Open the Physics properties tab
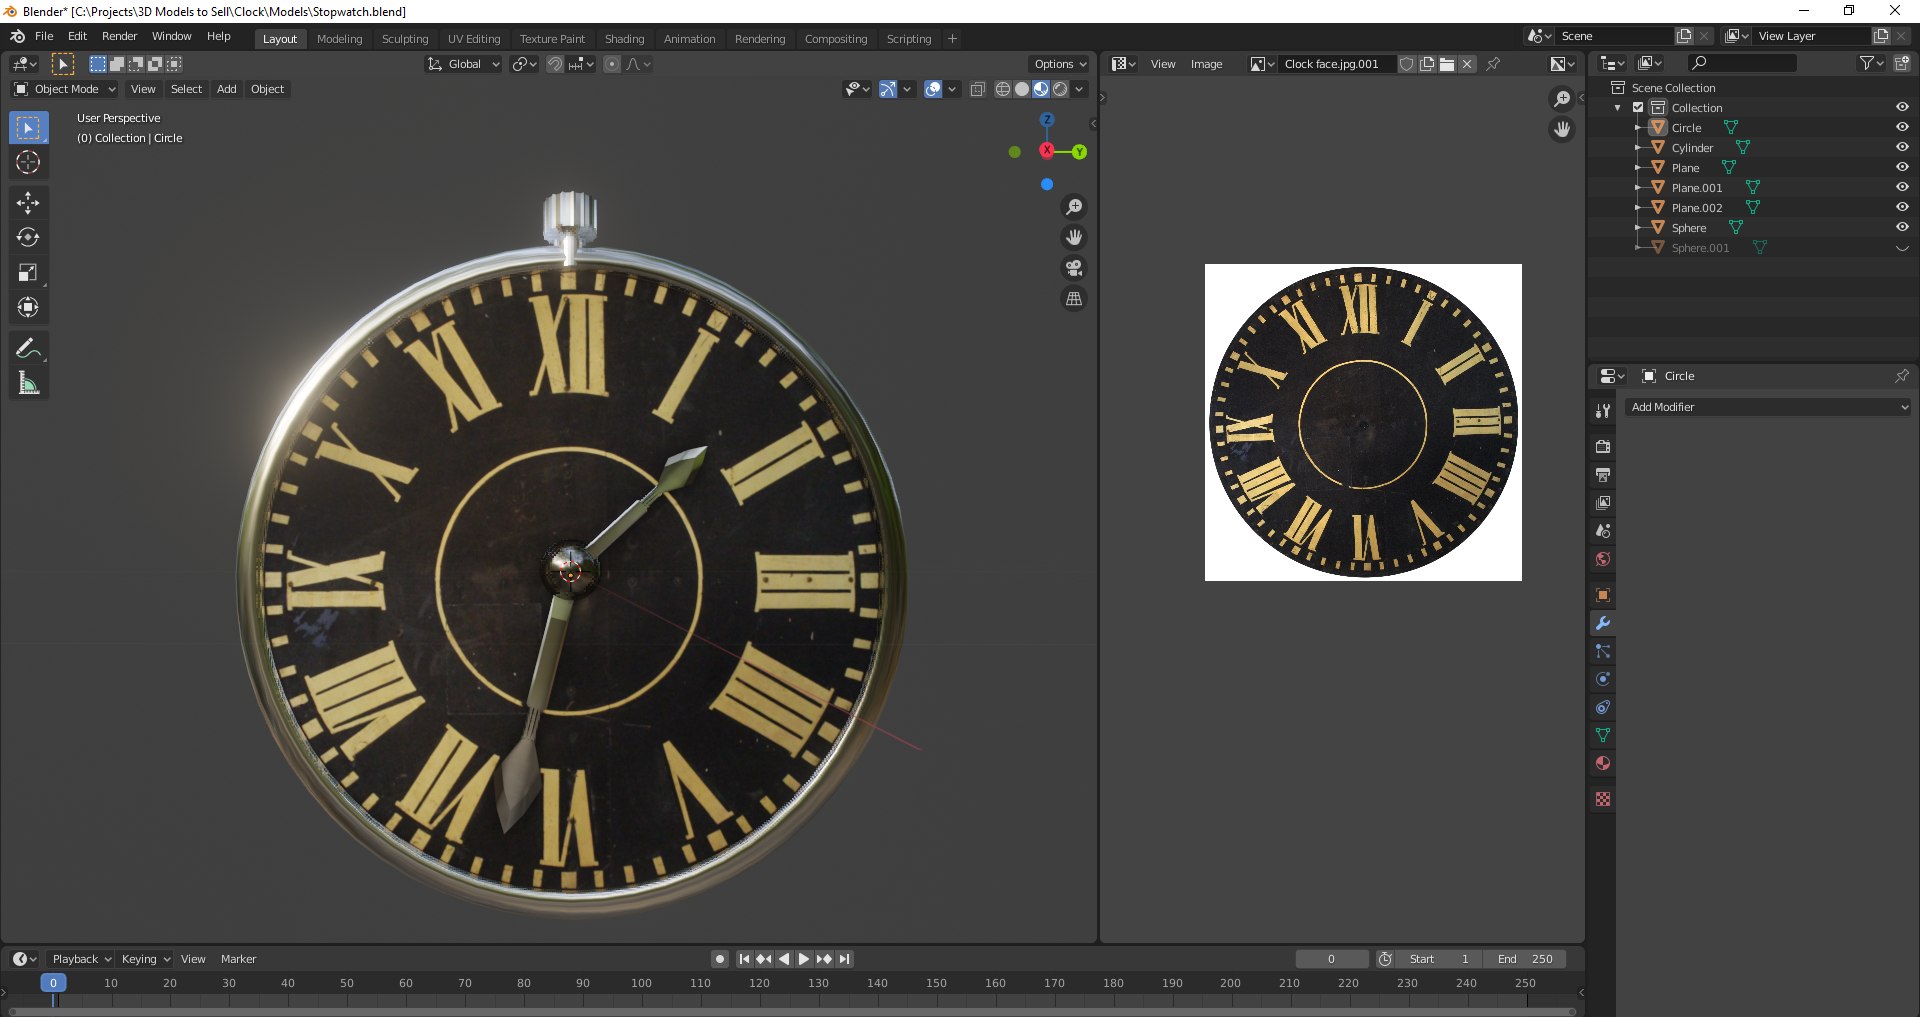 pyautogui.click(x=1603, y=679)
